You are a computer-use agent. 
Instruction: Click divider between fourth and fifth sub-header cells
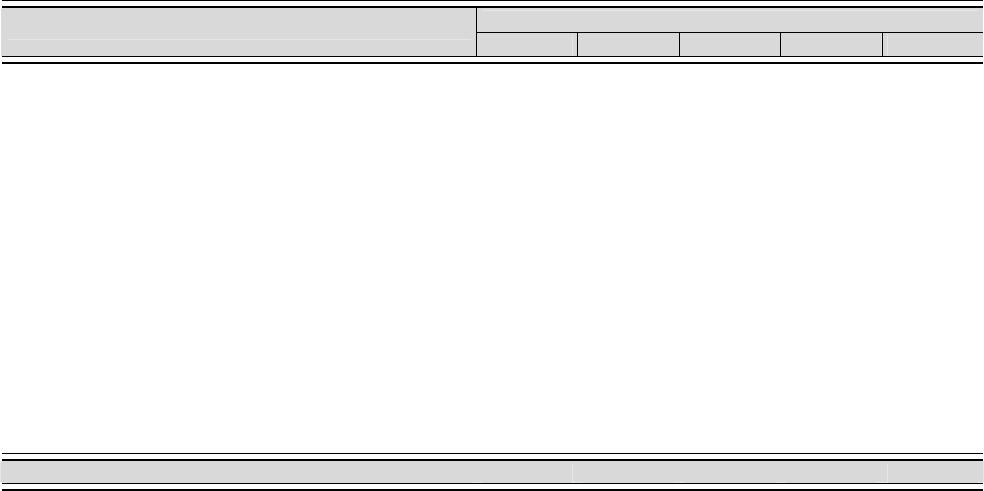pyautogui.click(x=882, y=45)
